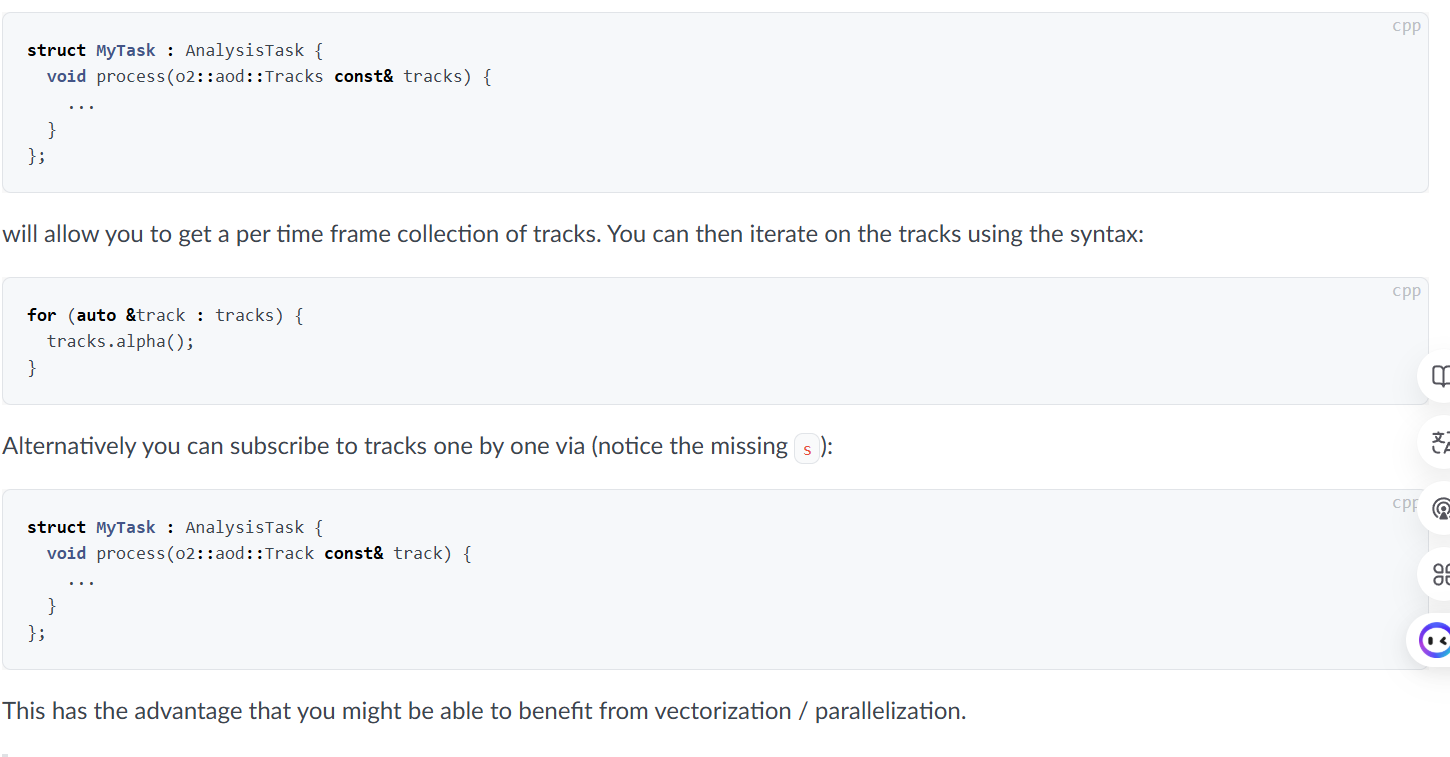The width and height of the screenshot is (1450, 757).
Task: Click the 'vectorization / parallelization' sentence
Action: tap(484, 711)
